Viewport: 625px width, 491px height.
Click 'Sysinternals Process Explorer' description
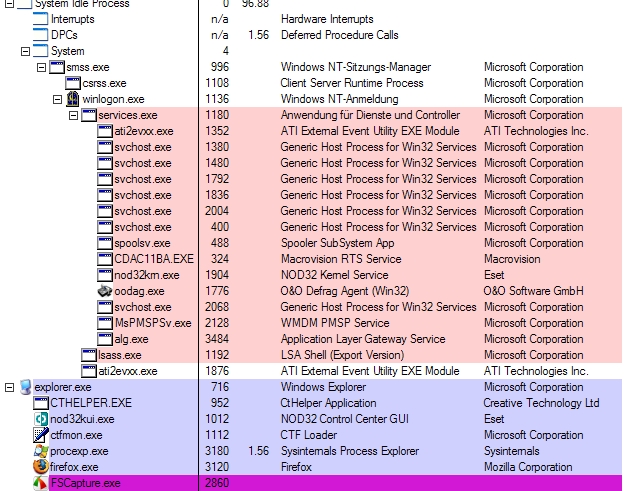350,451
